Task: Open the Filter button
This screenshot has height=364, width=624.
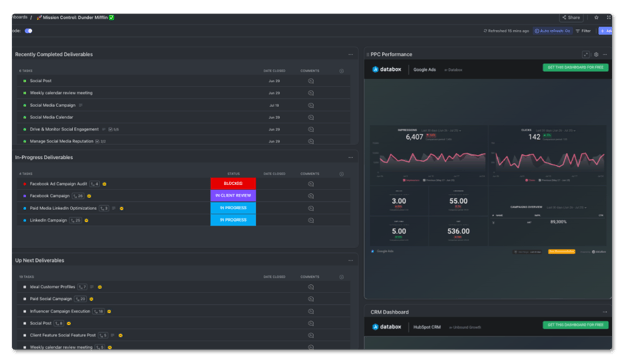Action: (x=583, y=31)
